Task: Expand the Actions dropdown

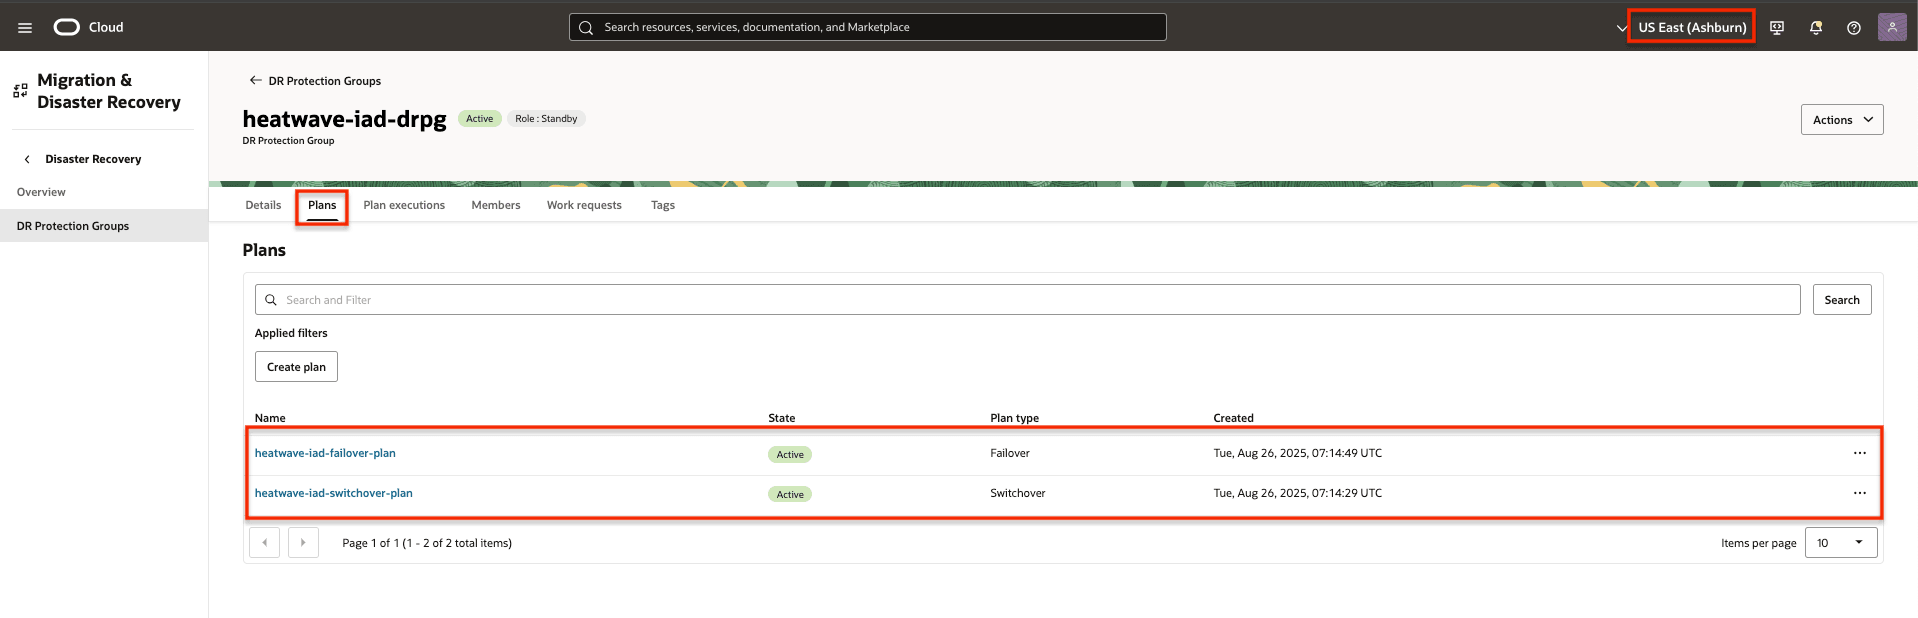Action: [x=1842, y=120]
